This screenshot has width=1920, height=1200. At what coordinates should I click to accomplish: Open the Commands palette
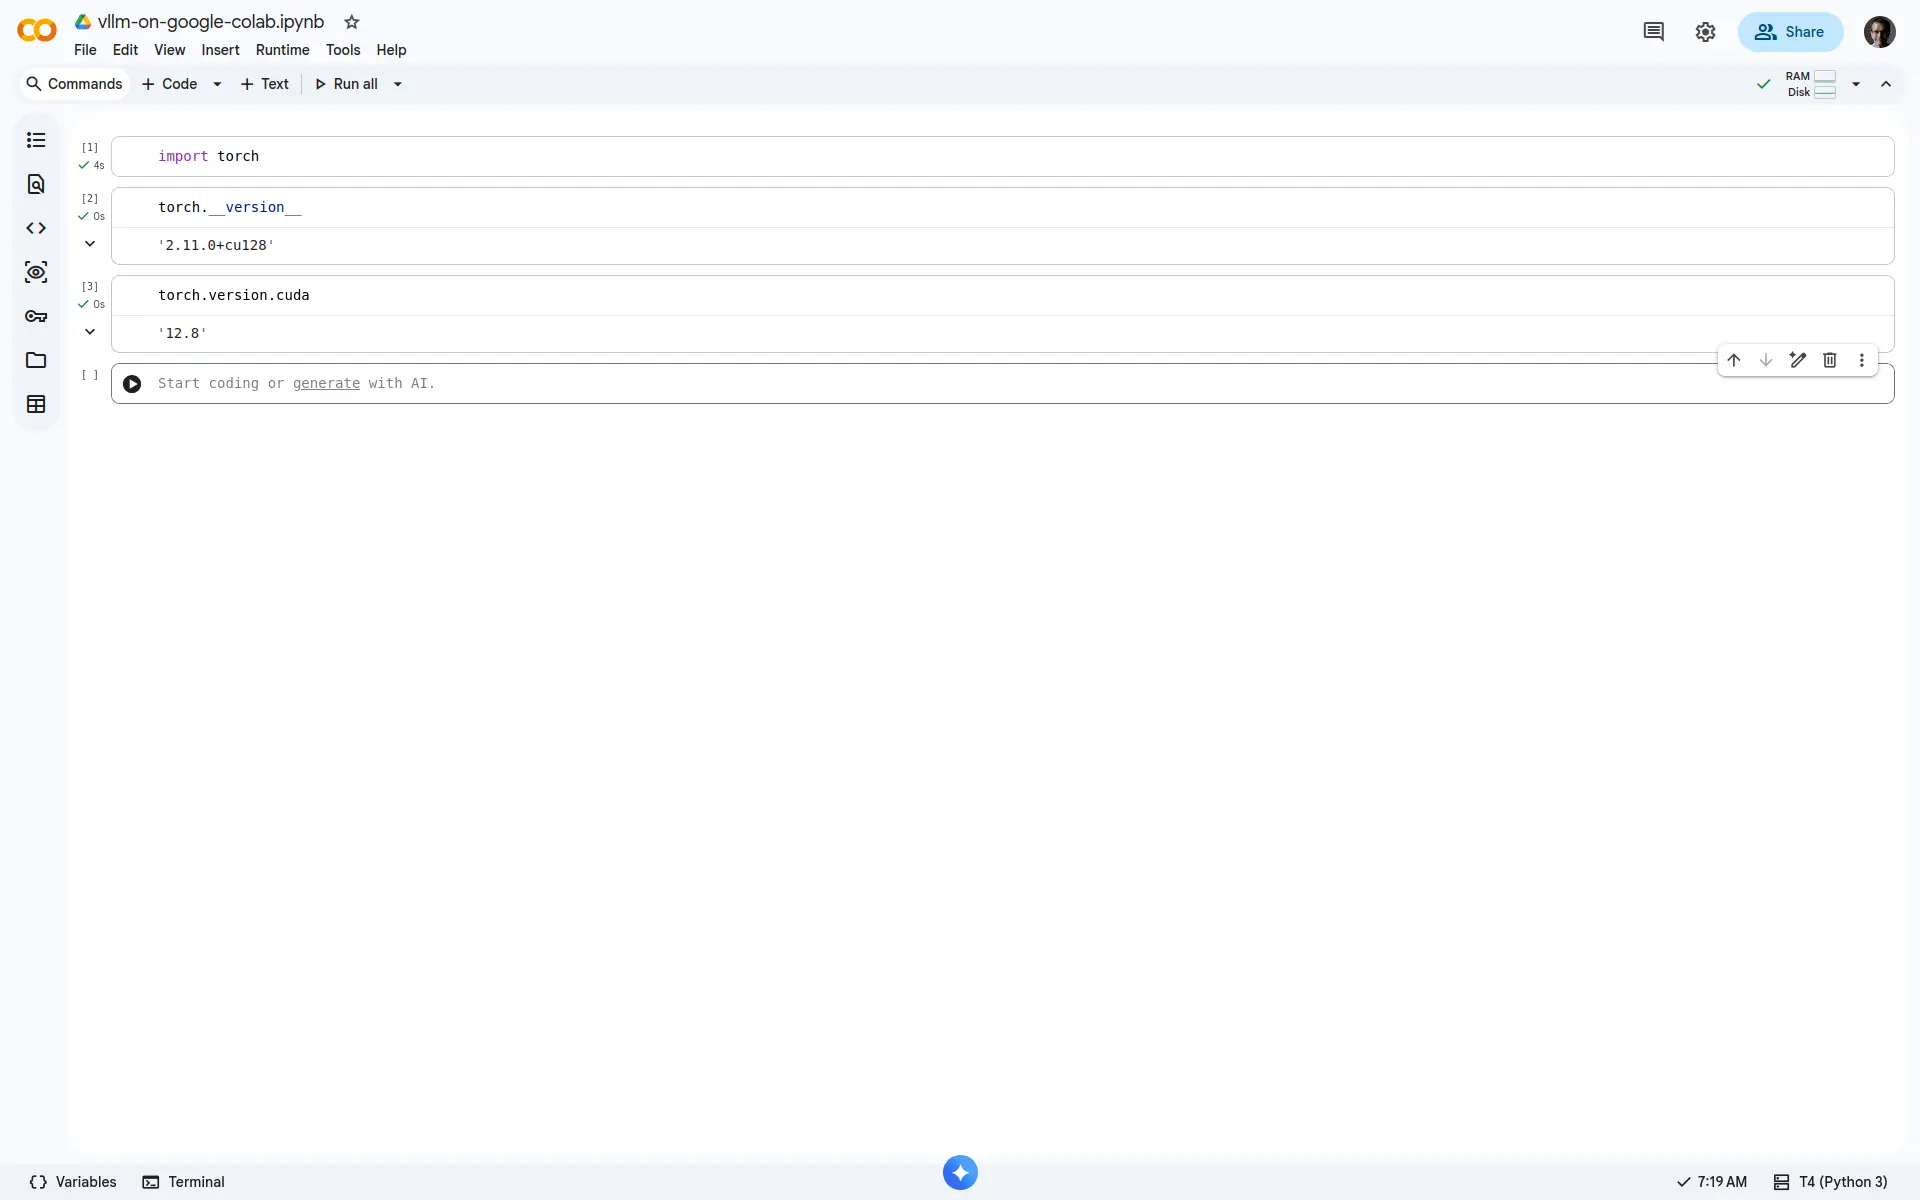75,84
